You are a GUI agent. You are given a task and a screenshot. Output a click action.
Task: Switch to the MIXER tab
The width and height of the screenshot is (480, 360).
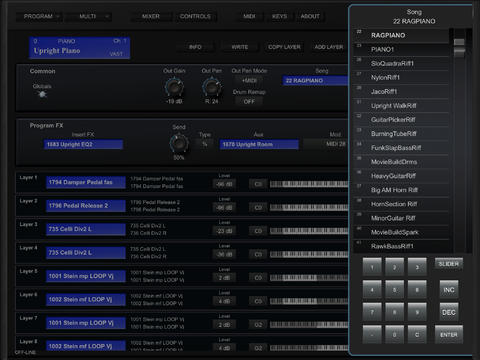[151, 16]
